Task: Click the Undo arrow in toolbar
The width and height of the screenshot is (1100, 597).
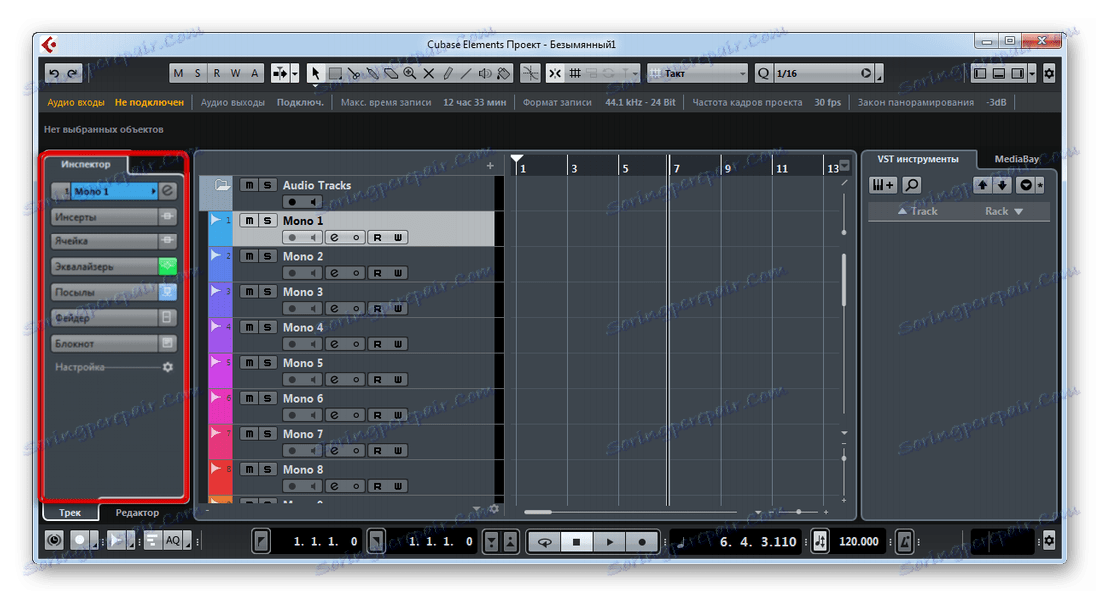Action: [54, 73]
